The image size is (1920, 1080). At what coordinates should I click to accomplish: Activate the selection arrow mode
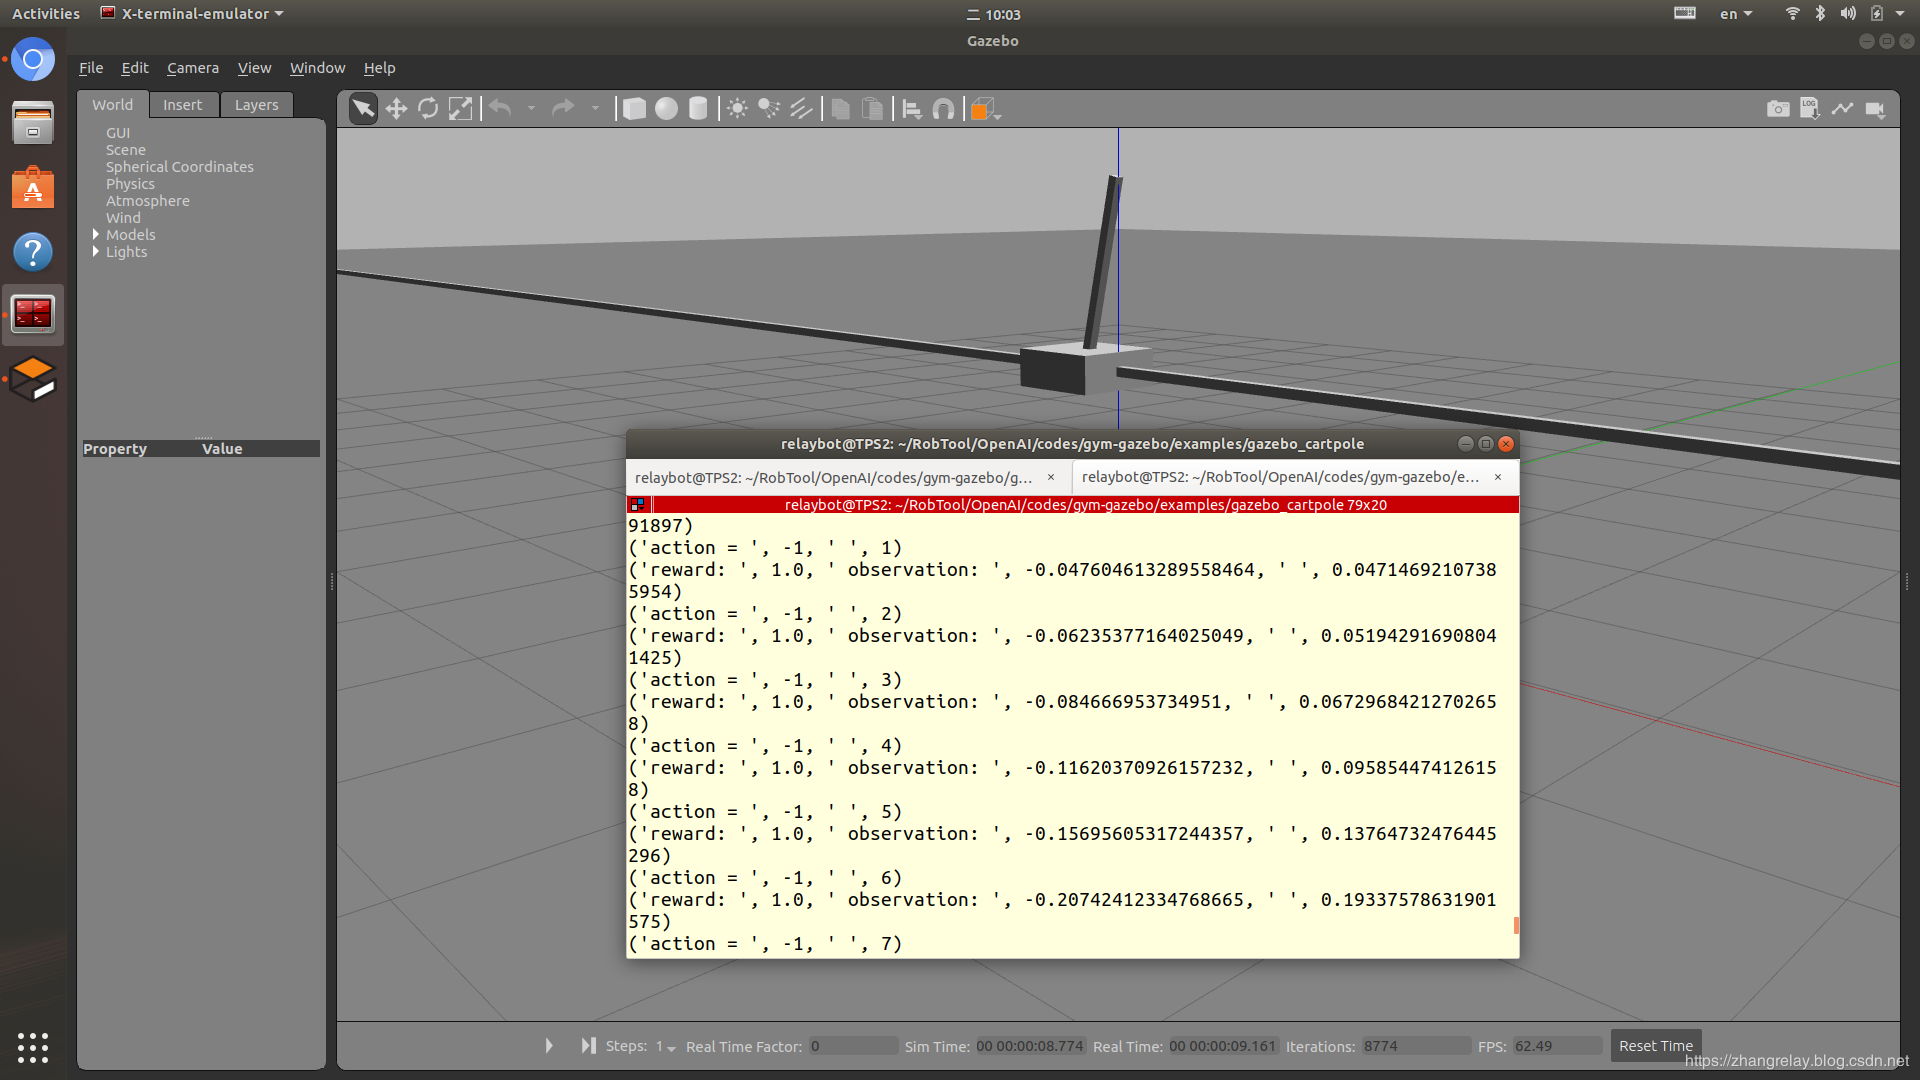click(364, 109)
